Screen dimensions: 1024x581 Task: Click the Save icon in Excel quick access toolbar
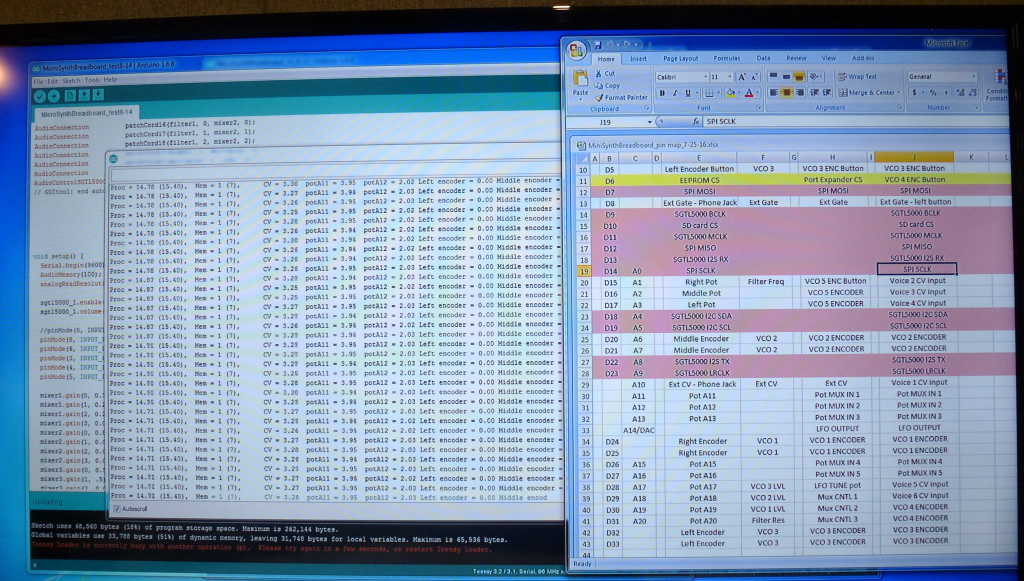(597, 44)
